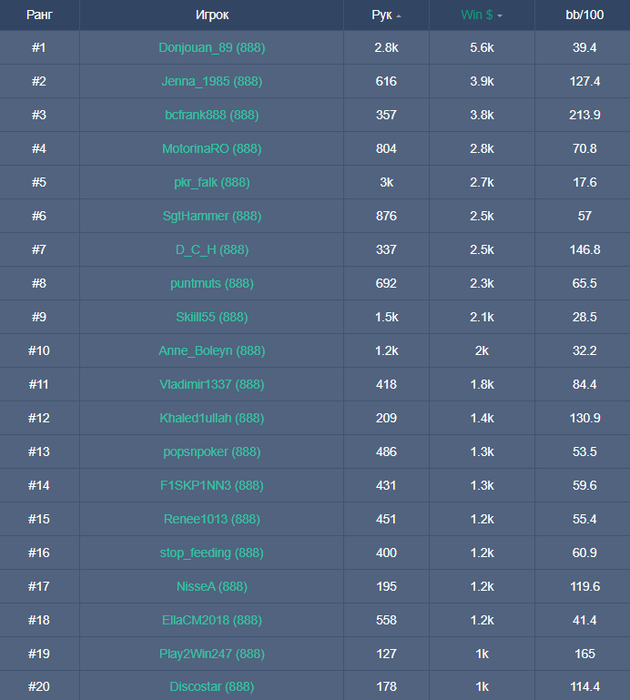Sort by the Рук column arrow
This screenshot has width=630, height=700.
pyautogui.click(x=399, y=17)
